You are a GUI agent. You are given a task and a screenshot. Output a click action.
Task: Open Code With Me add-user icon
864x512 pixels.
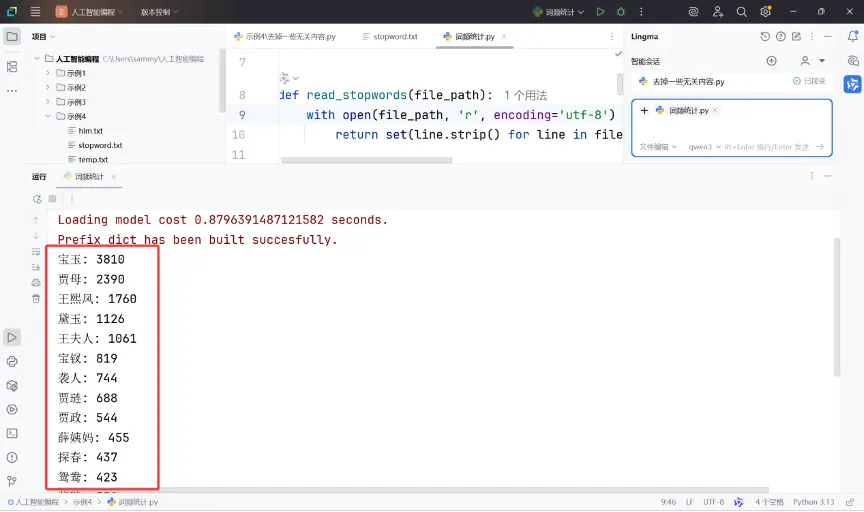(717, 12)
